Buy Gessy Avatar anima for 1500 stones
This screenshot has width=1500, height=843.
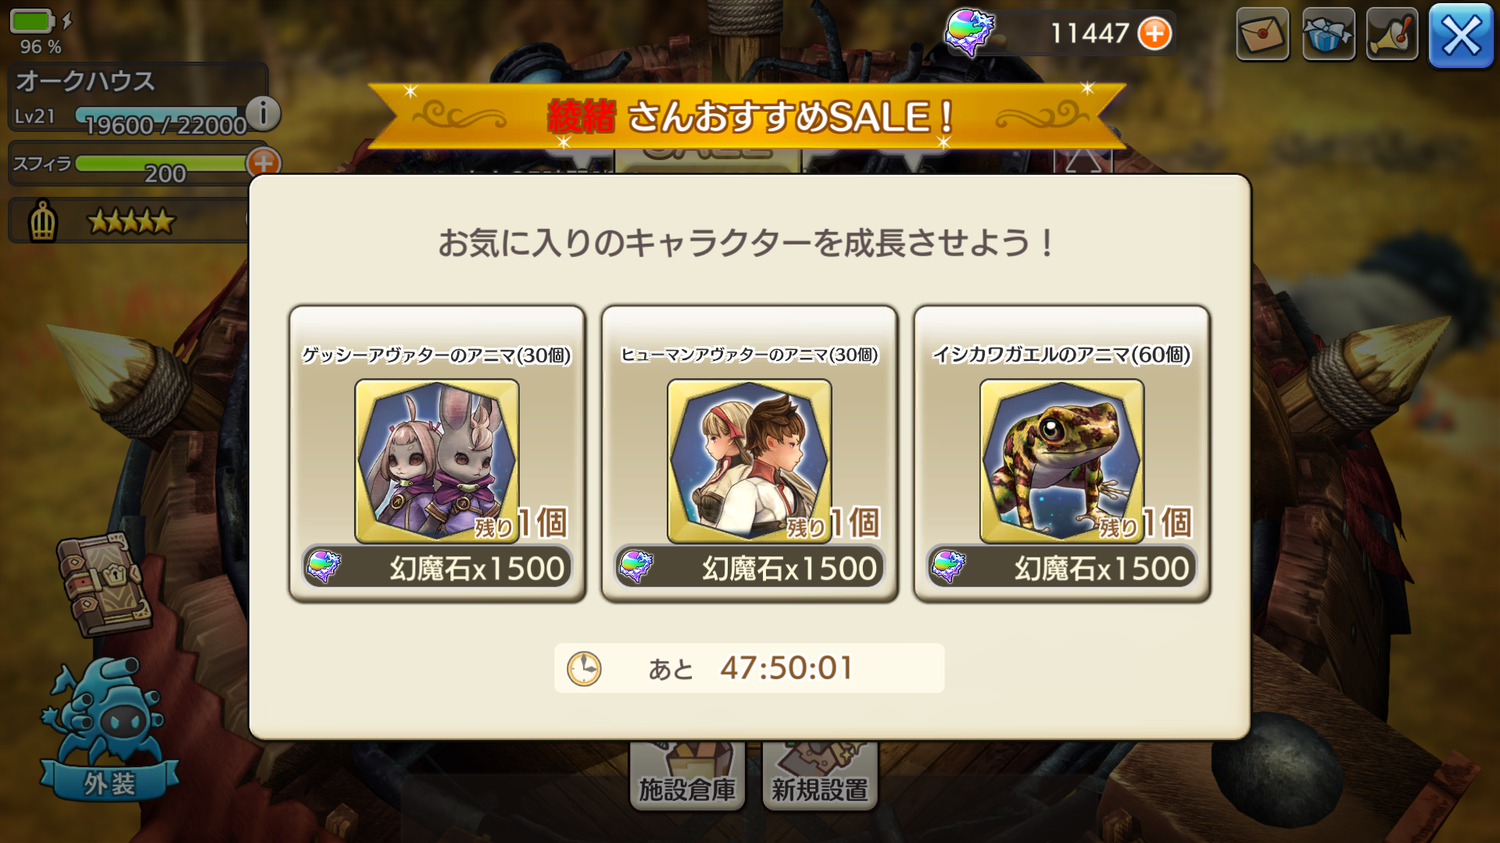click(x=437, y=568)
